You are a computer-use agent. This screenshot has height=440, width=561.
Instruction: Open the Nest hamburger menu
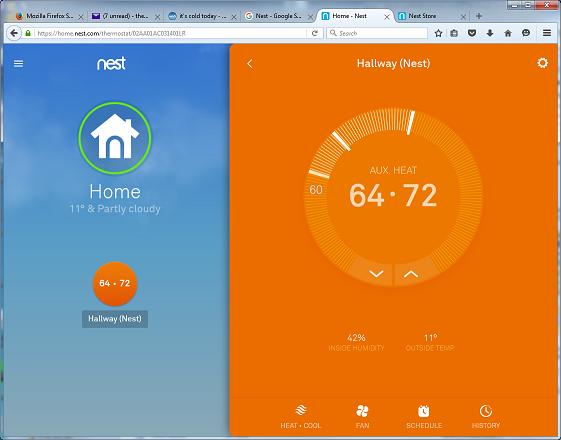point(18,64)
